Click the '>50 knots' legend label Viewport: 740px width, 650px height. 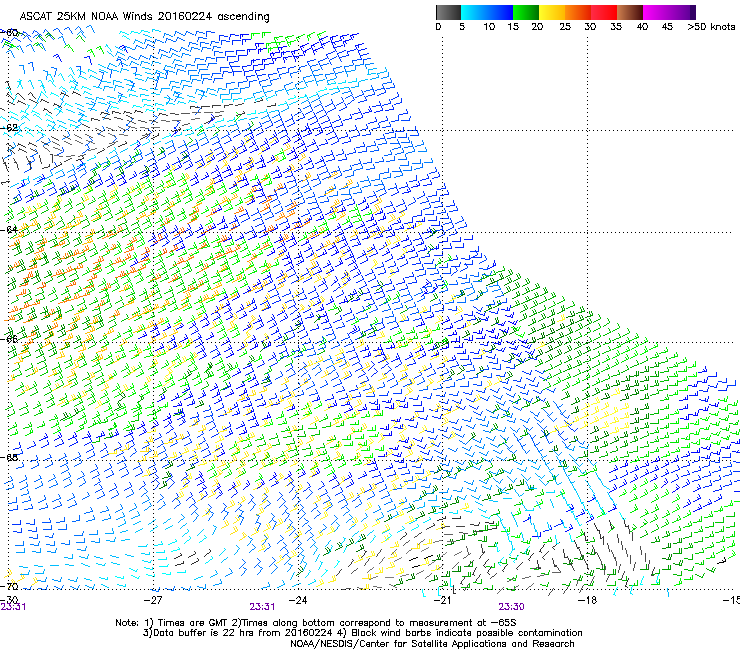click(x=711, y=26)
